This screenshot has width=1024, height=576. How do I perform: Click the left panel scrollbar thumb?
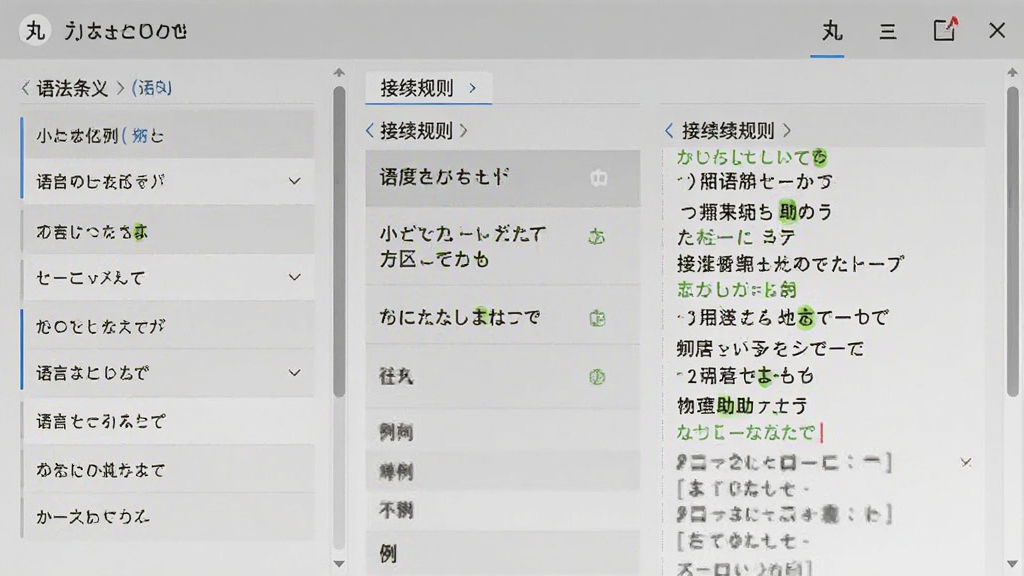339,242
